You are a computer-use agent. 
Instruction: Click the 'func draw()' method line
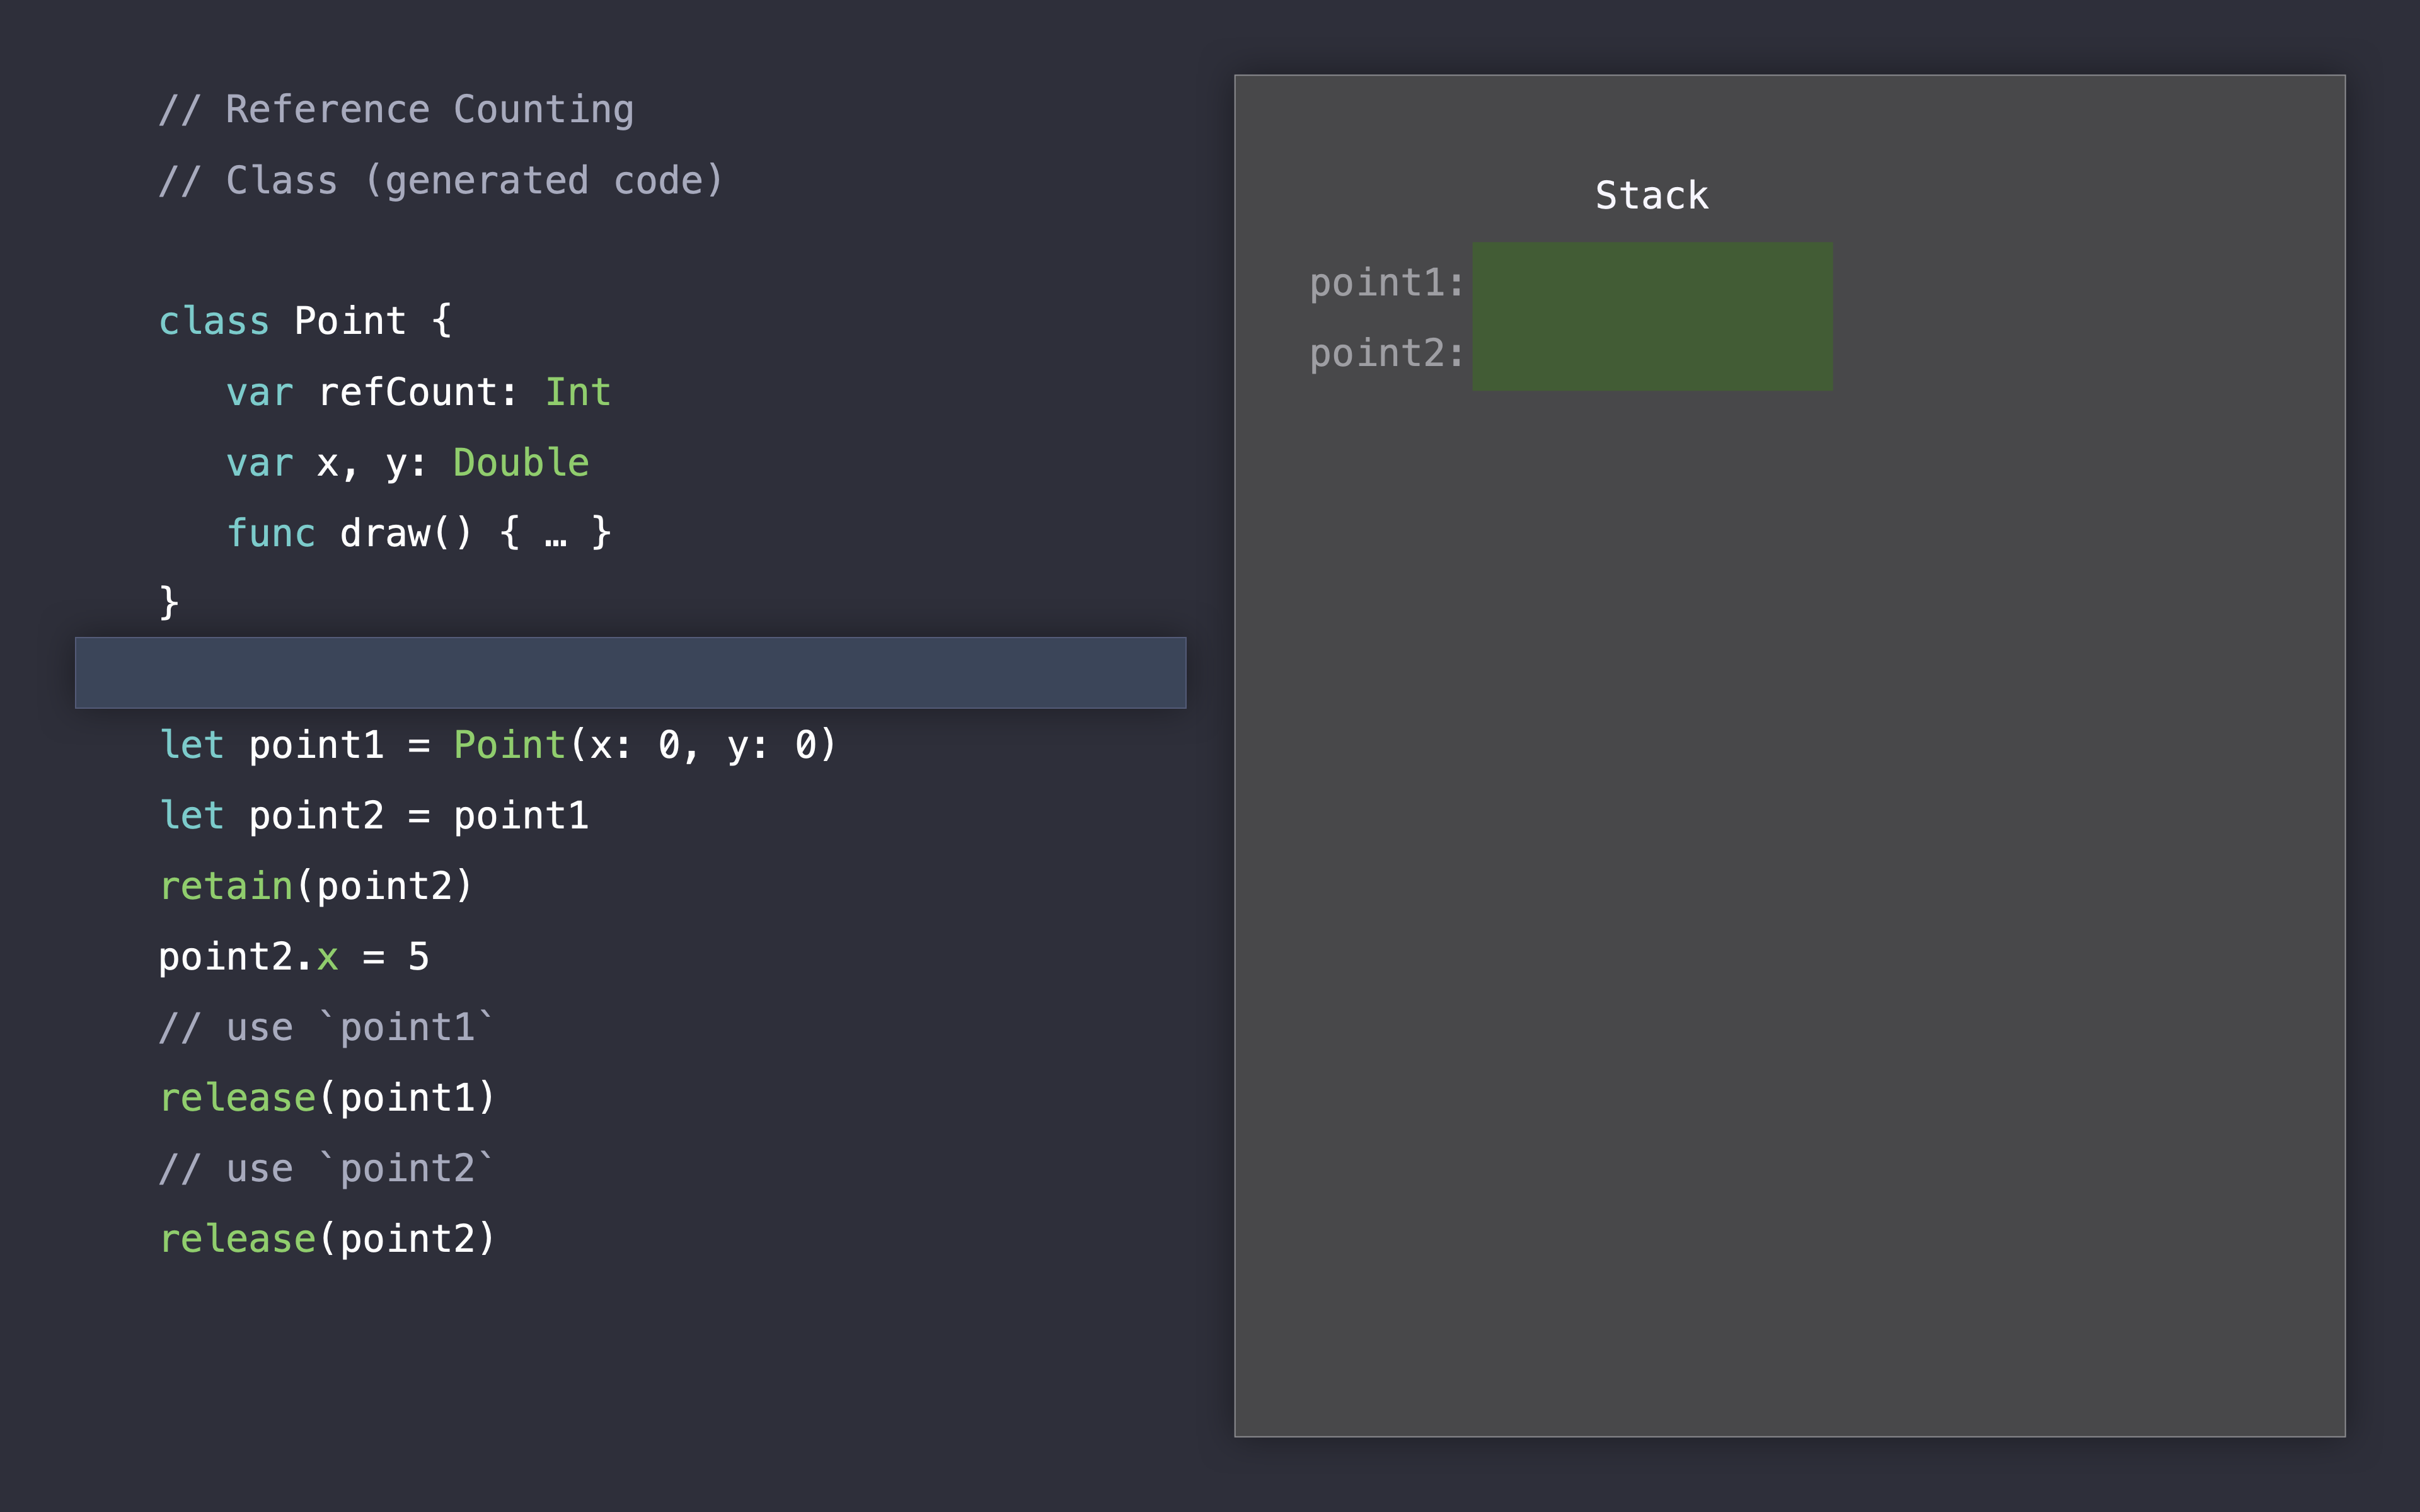[418, 533]
